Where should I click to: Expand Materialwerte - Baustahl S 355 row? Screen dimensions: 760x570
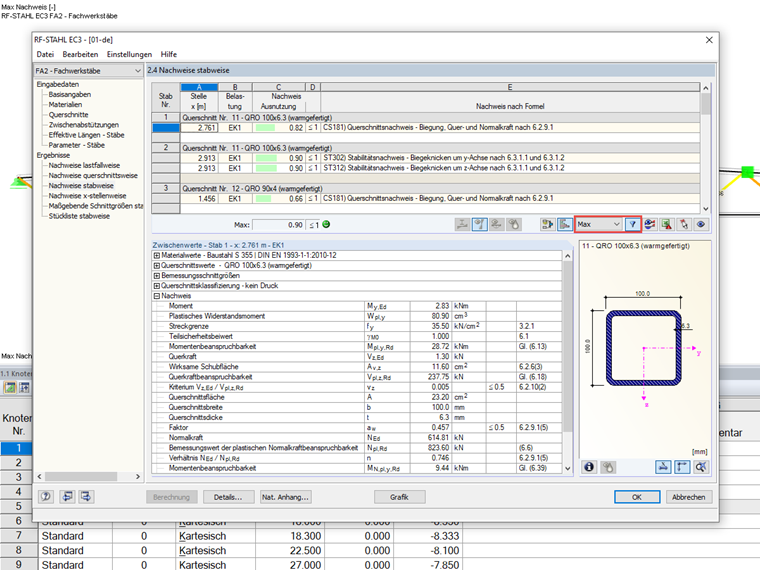(157, 255)
